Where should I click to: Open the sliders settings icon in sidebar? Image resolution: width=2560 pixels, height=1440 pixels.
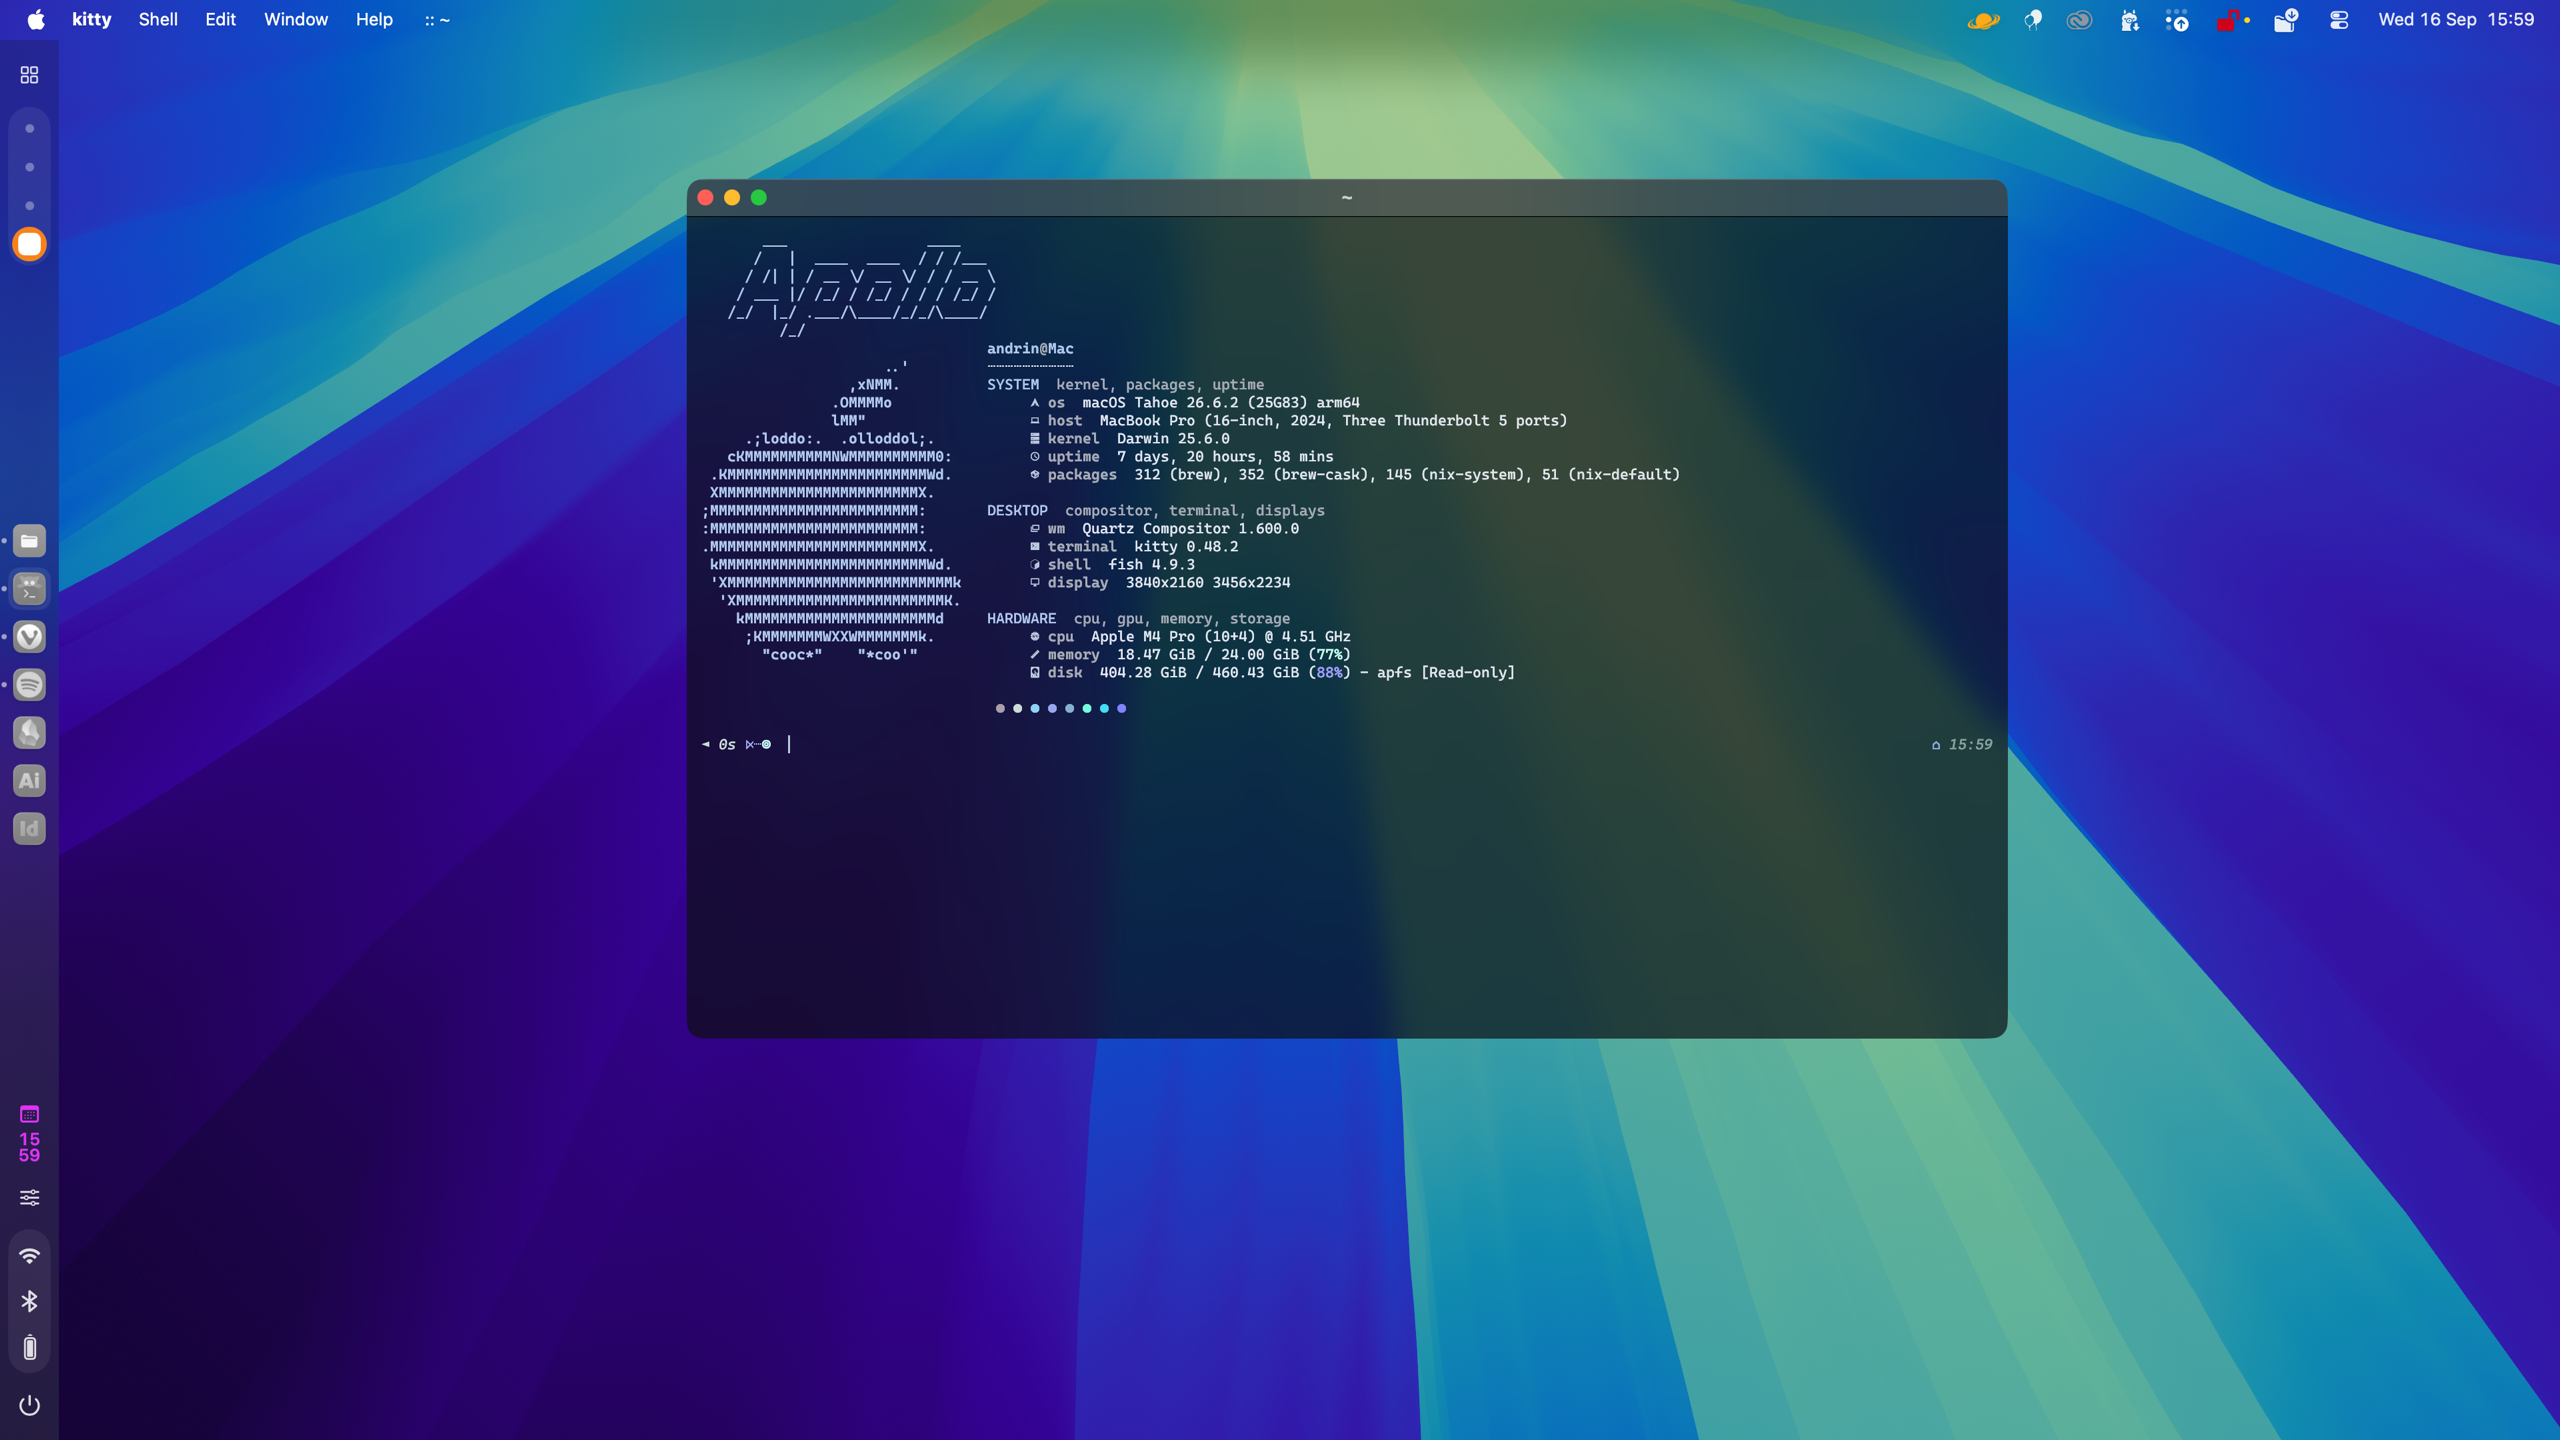[x=30, y=1197]
